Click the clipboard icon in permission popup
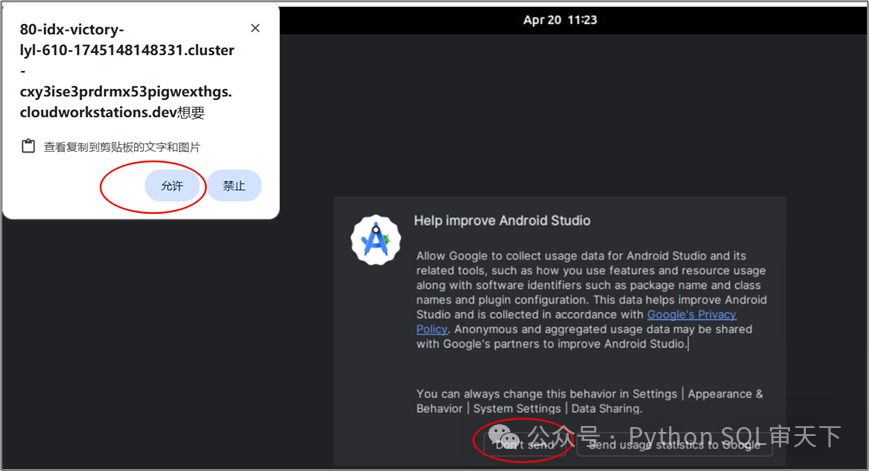Viewport: 869px width, 471px height. tap(28, 146)
